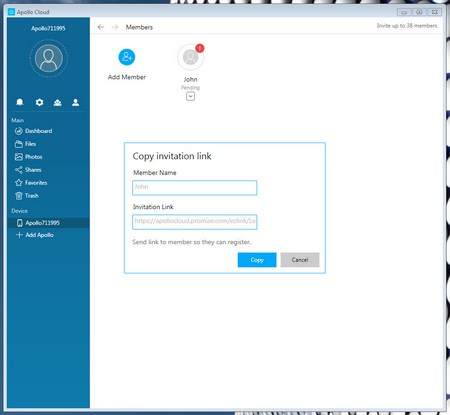
Task: Open the user account icon in sidebar
Action: tap(76, 102)
